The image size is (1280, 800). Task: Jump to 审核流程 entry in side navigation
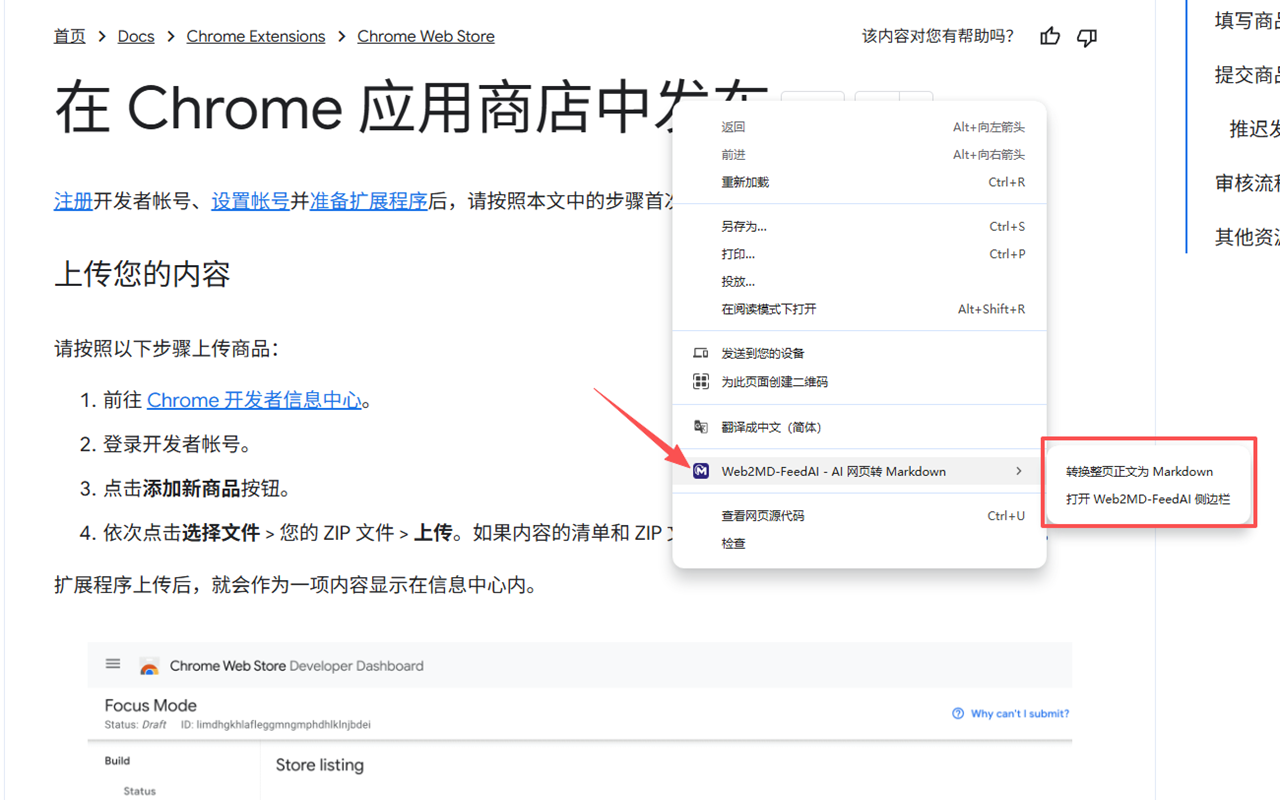tap(1247, 183)
